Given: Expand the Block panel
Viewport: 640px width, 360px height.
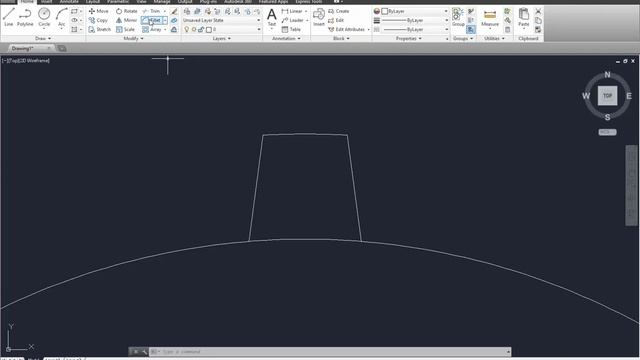Looking at the screenshot, I should tap(341, 38).
